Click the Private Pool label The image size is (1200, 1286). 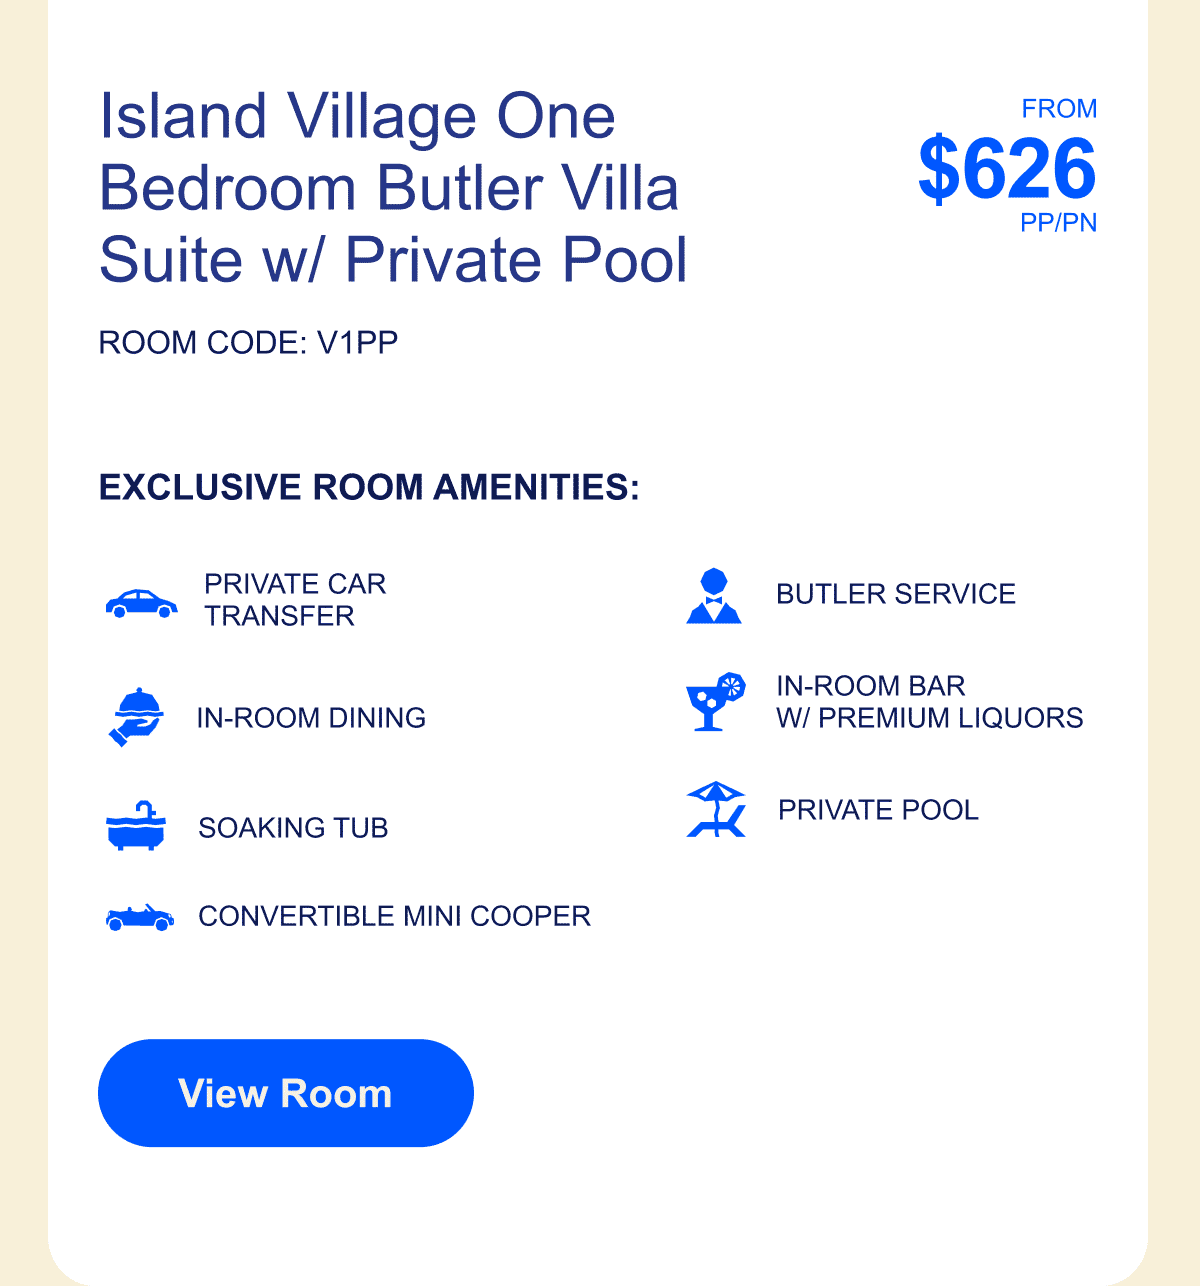pos(878,810)
